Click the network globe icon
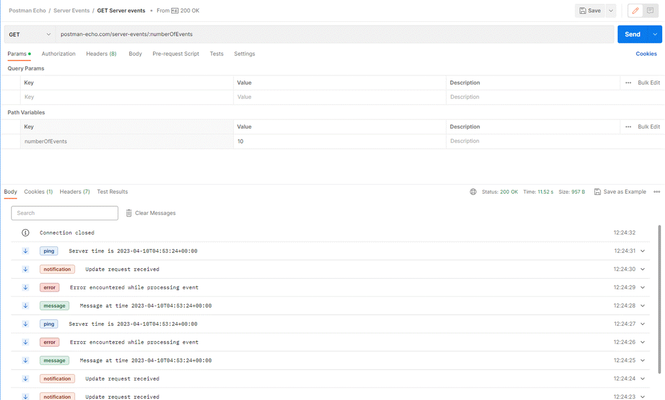The height and width of the screenshot is (400, 665). (473, 192)
